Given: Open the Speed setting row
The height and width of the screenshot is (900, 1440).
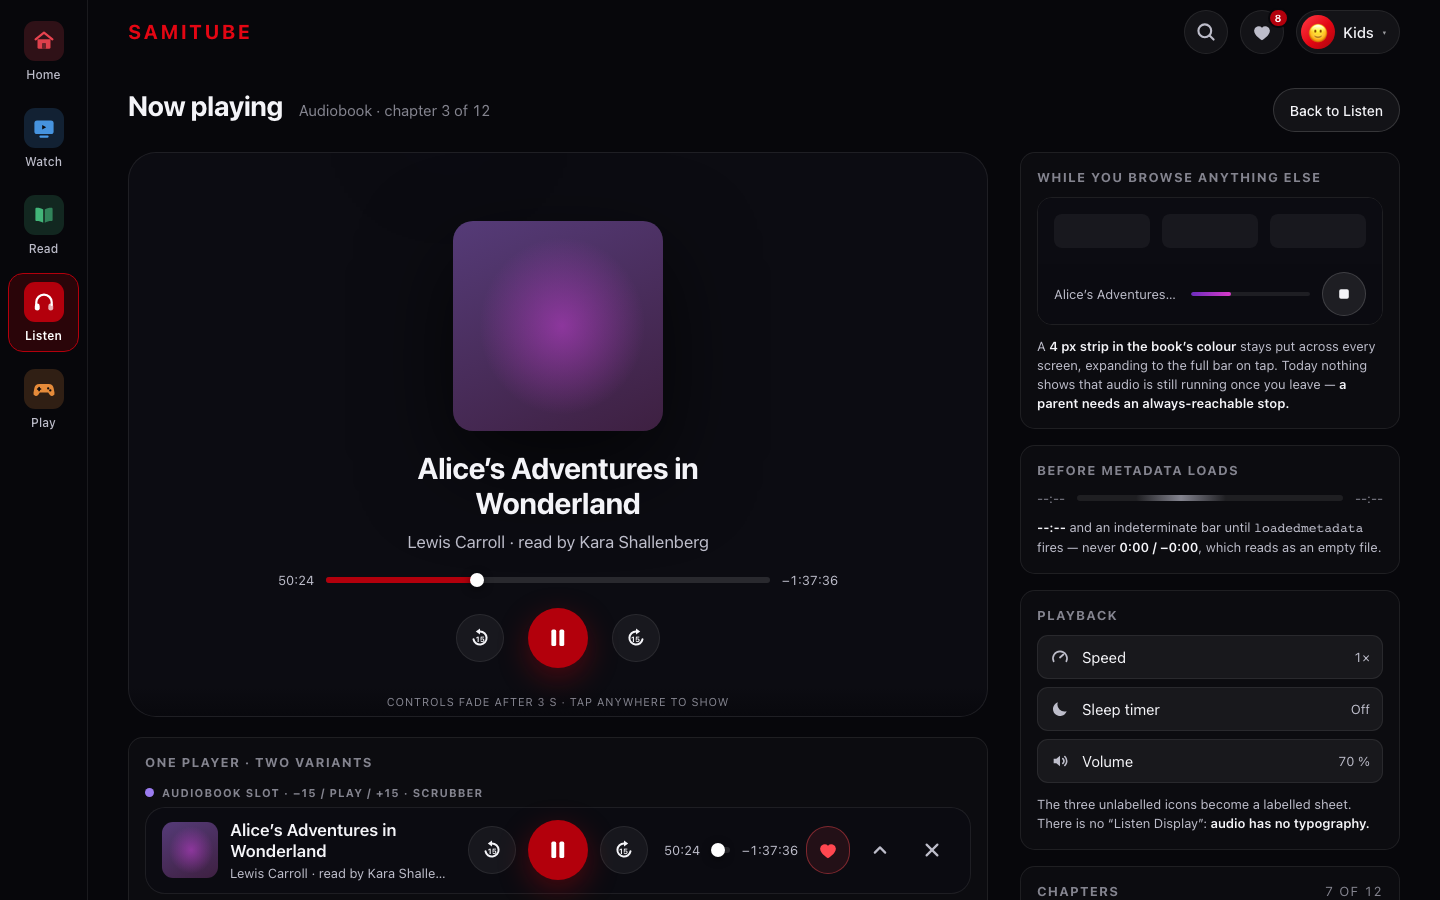Looking at the screenshot, I should pos(1210,657).
